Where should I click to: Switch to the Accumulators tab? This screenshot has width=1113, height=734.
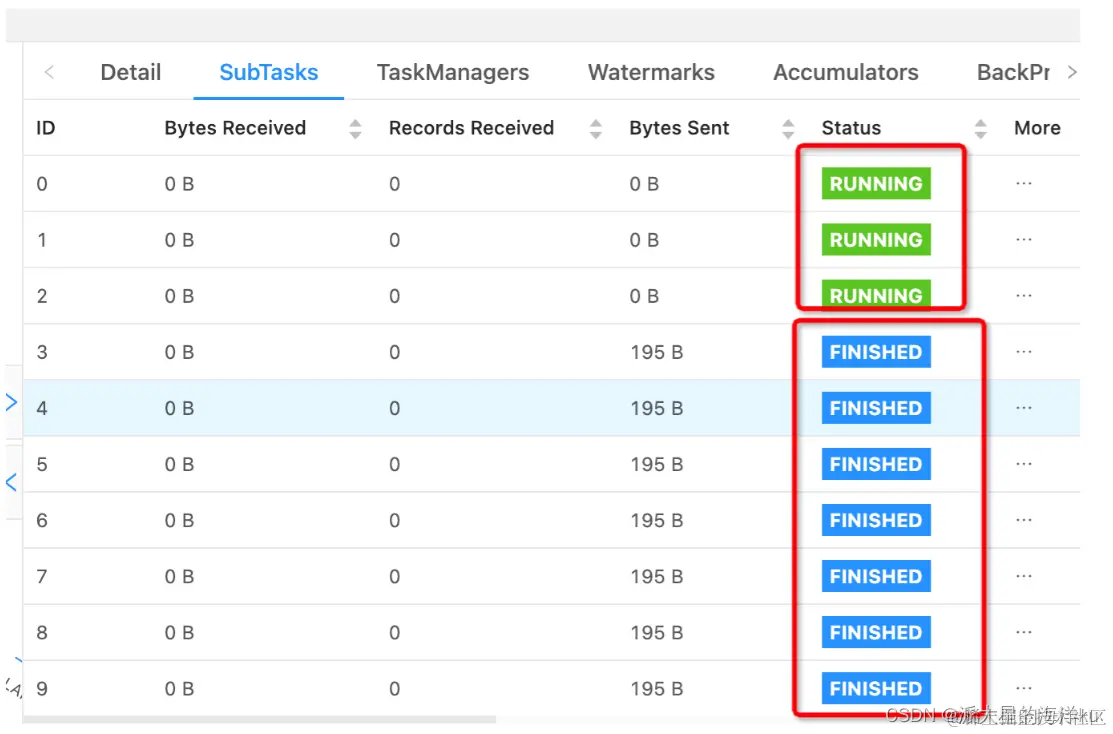tap(845, 72)
